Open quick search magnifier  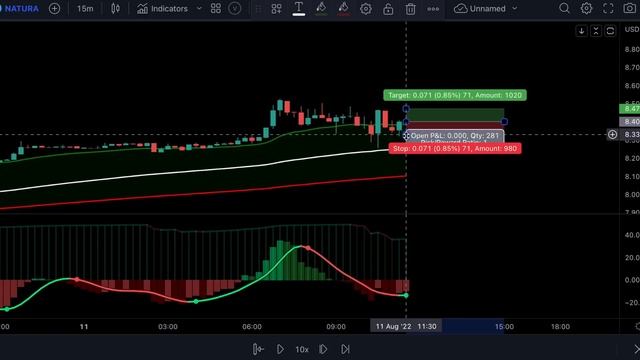coord(564,9)
